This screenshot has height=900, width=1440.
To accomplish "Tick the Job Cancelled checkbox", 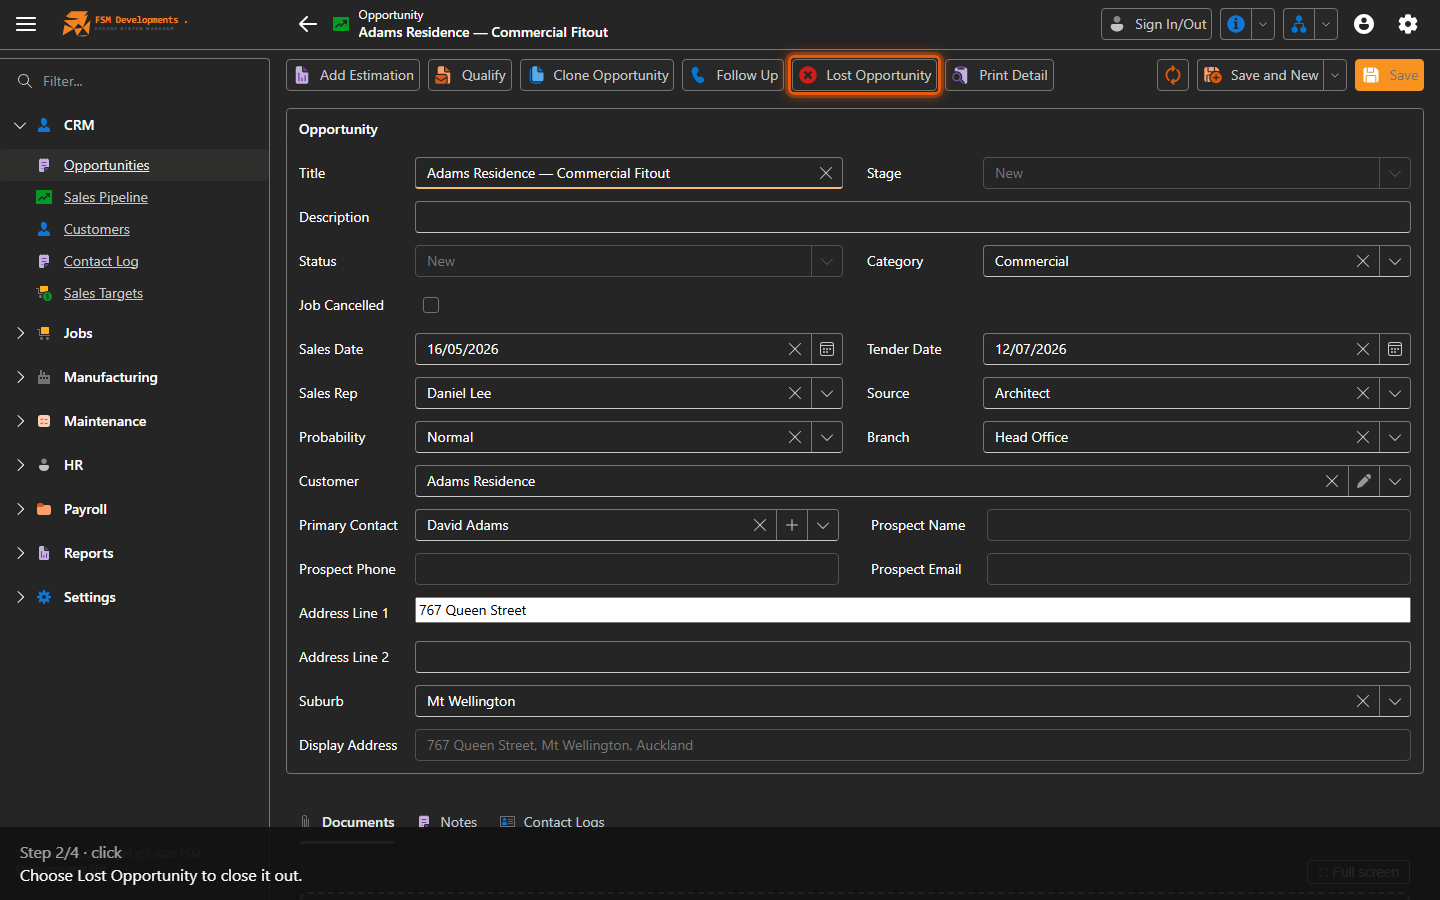I will 431,305.
